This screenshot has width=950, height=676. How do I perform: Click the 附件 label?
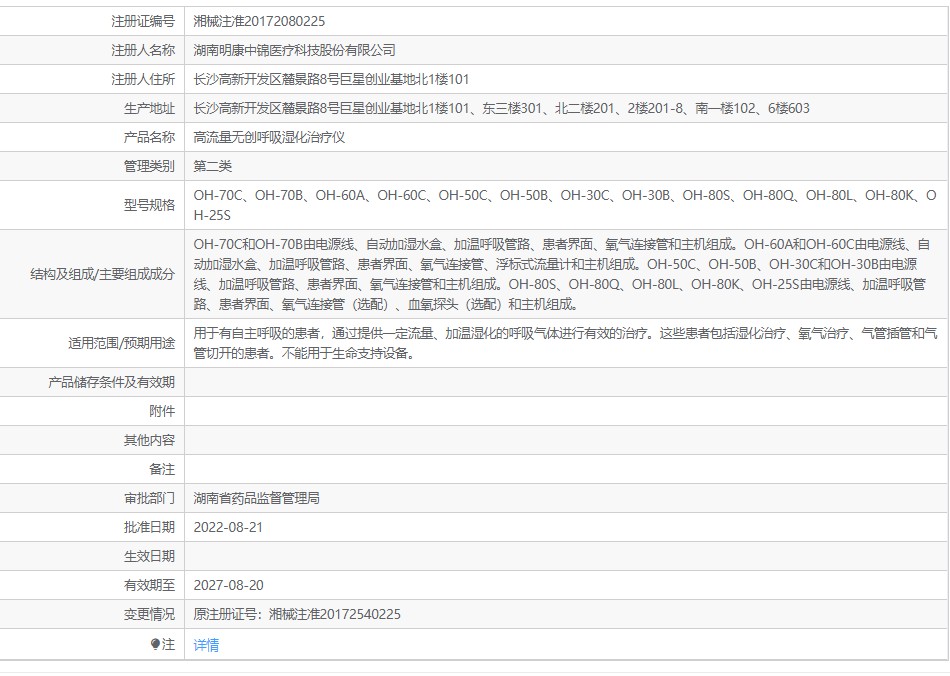tap(162, 411)
